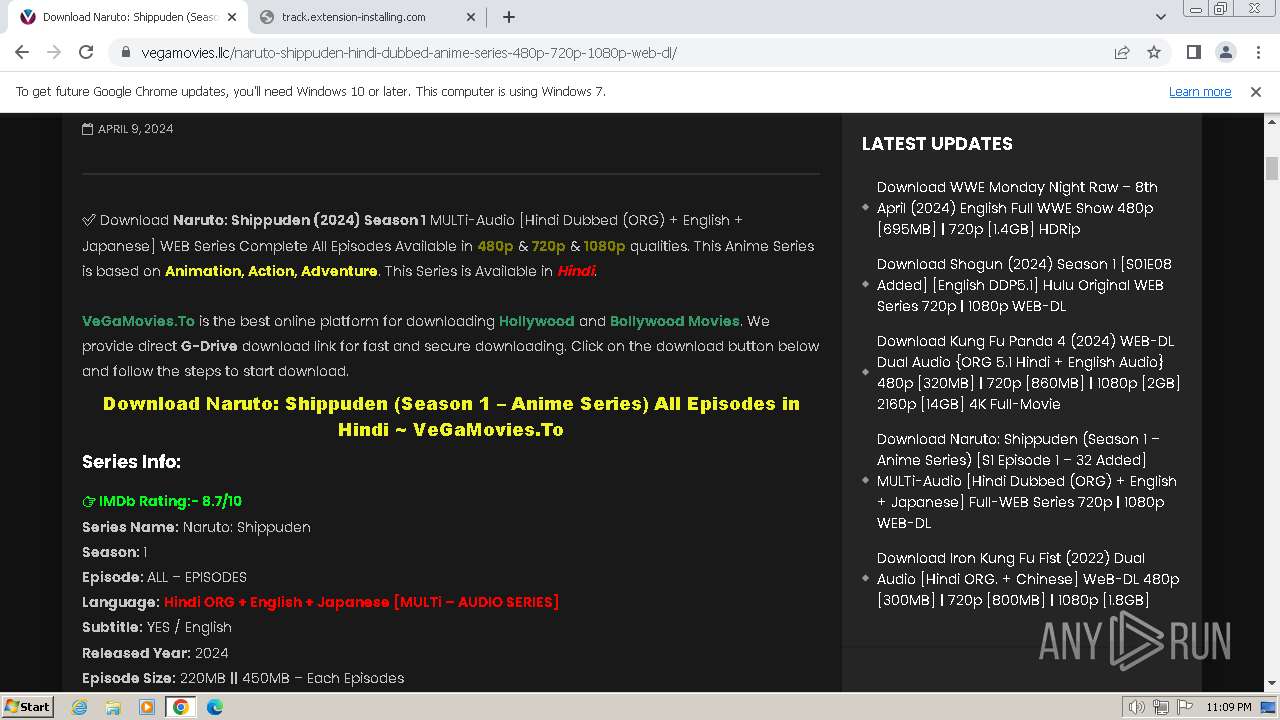
Task: Click the volume speaker tray icon
Action: coord(1136,707)
